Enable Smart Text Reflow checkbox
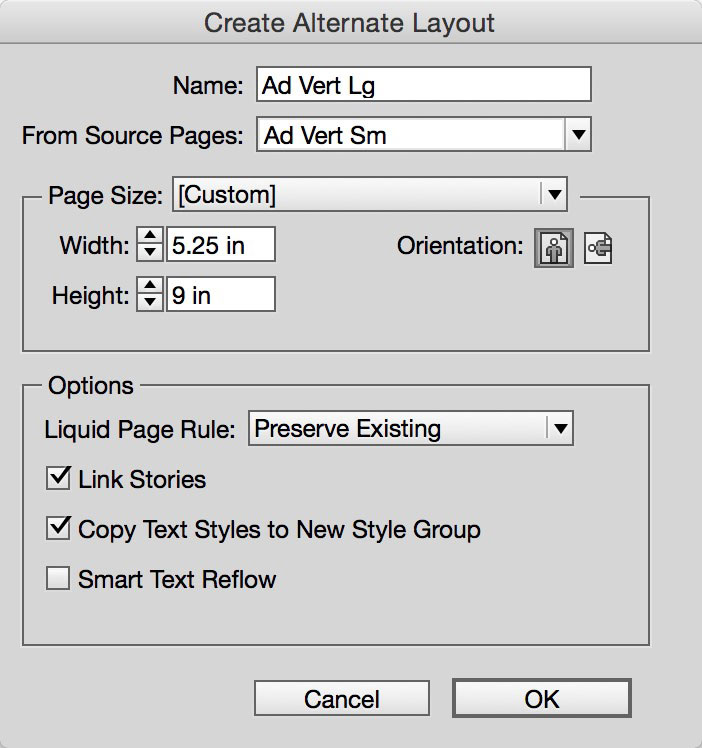The height and width of the screenshot is (748, 702). (59, 578)
